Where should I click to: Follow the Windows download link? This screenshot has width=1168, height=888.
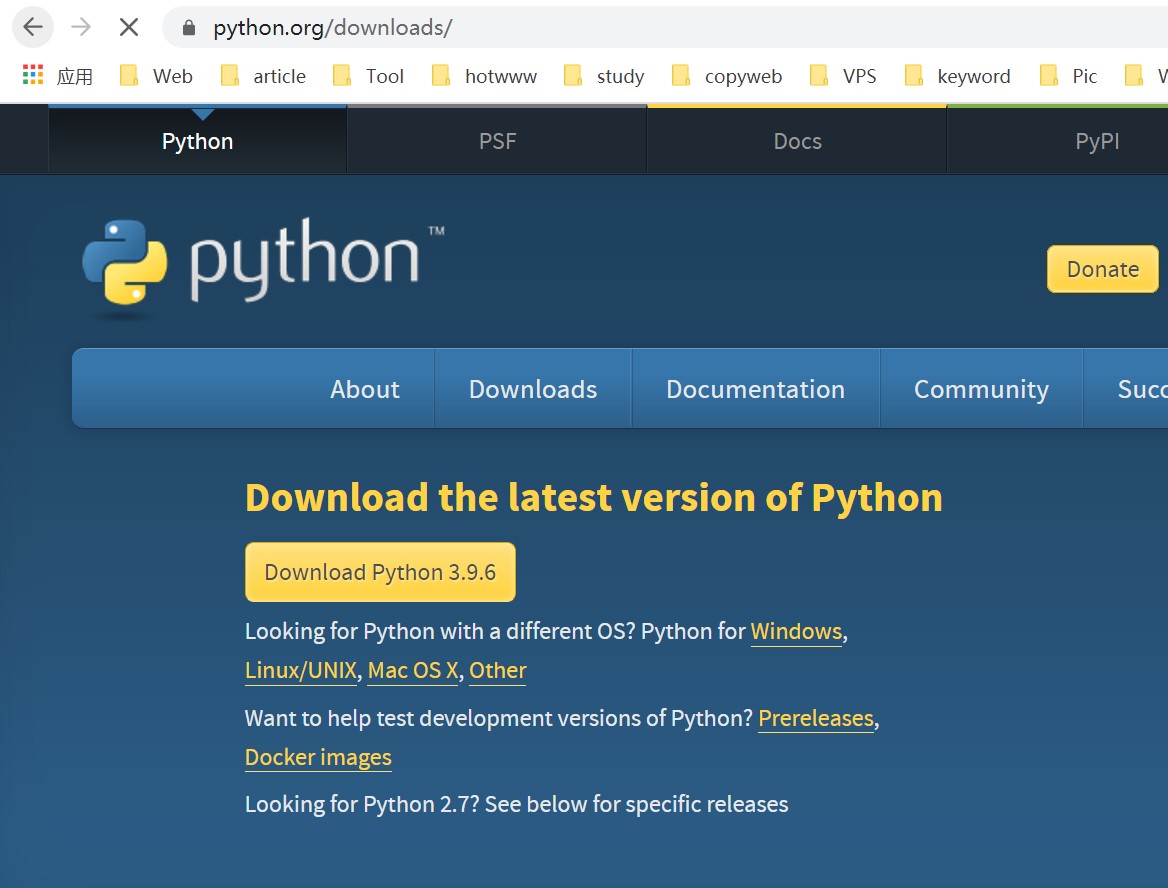point(796,631)
